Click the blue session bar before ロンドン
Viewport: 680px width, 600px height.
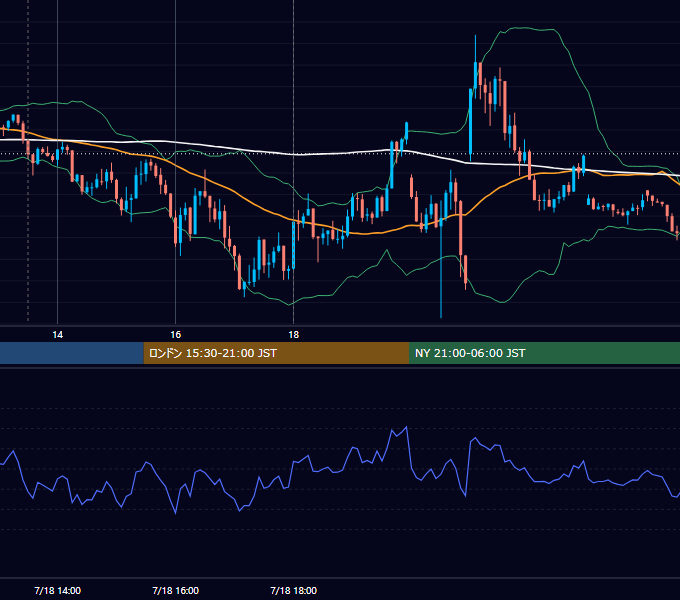(72, 353)
